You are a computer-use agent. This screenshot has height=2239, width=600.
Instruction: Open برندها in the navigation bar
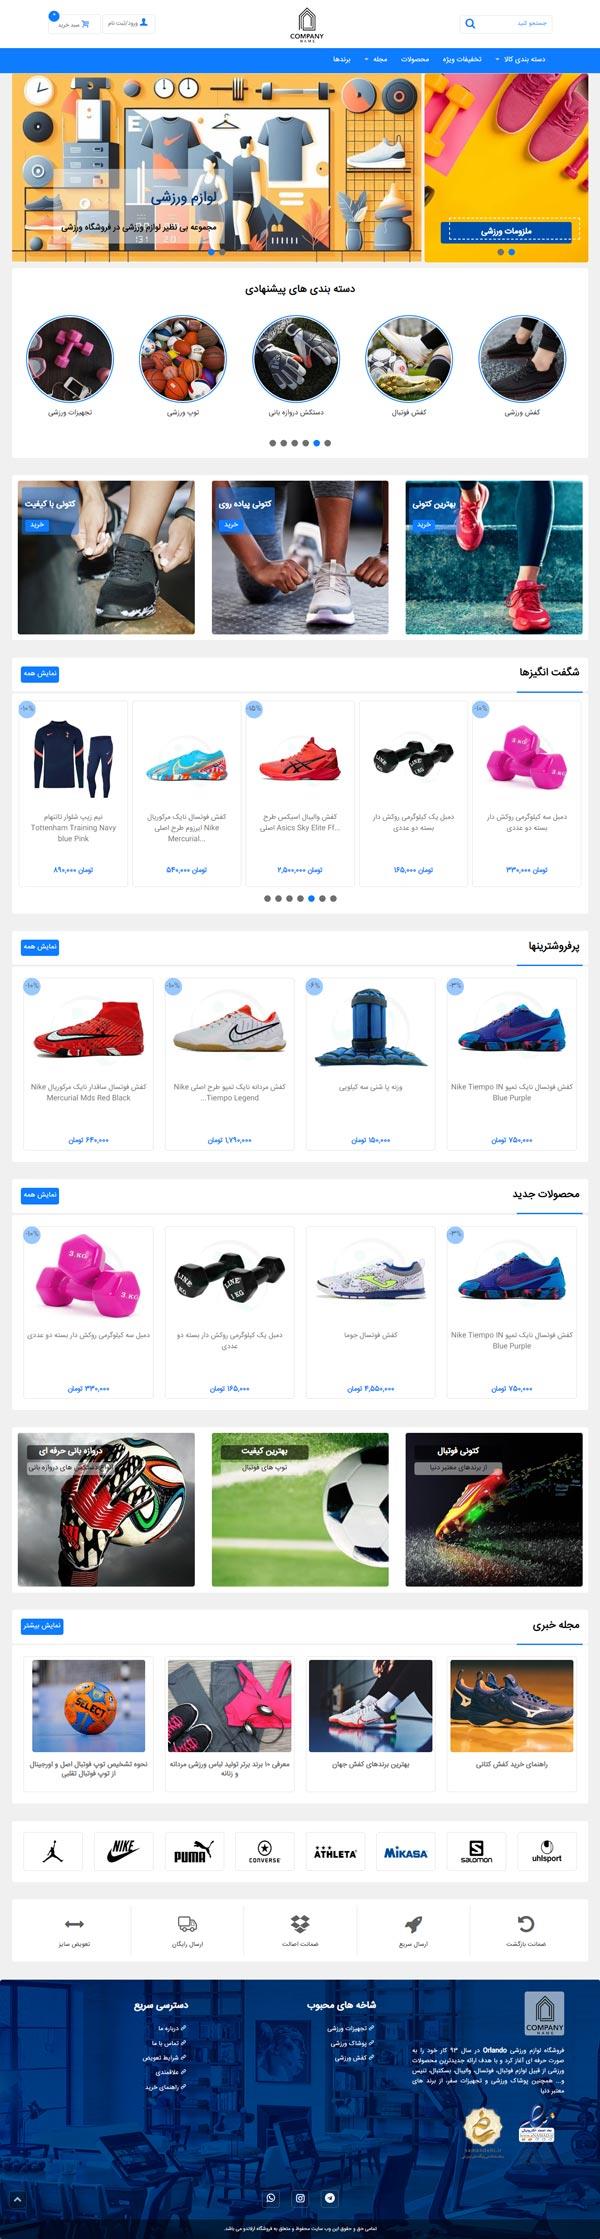[x=342, y=59]
